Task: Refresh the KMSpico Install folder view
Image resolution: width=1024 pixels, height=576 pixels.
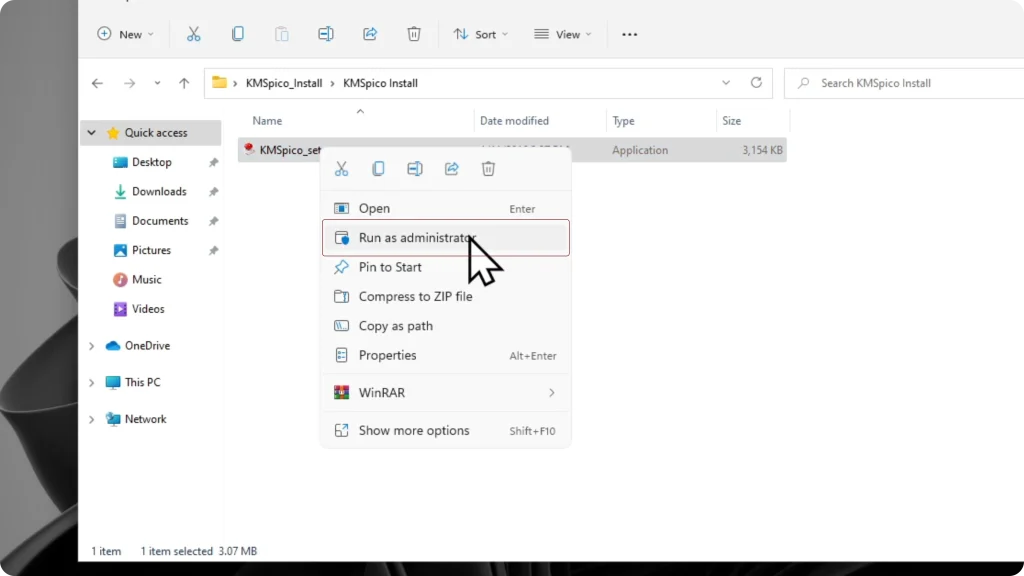Action: [756, 83]
